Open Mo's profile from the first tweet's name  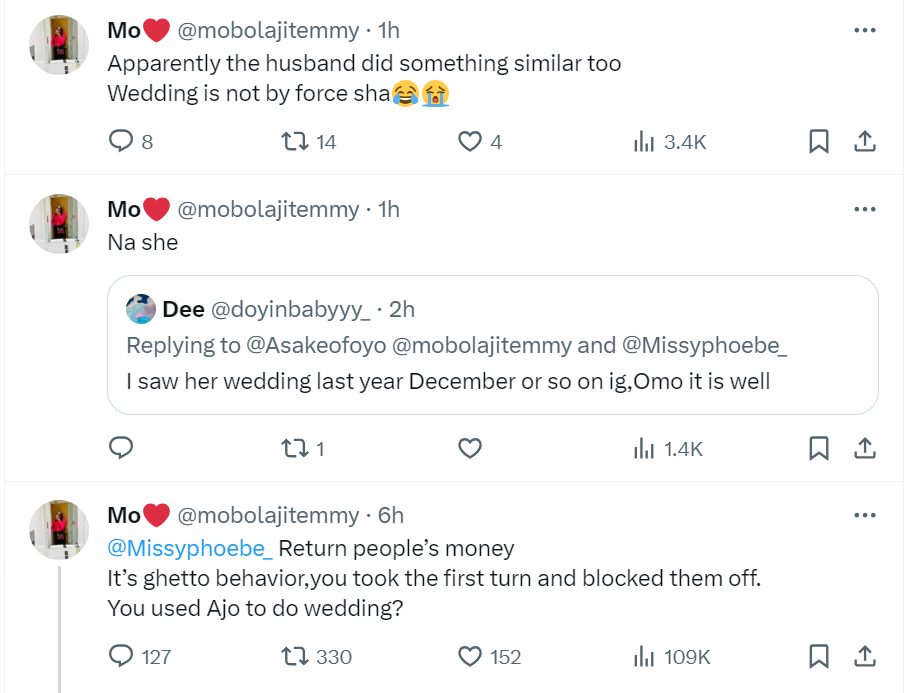click(x=124, y=31)
